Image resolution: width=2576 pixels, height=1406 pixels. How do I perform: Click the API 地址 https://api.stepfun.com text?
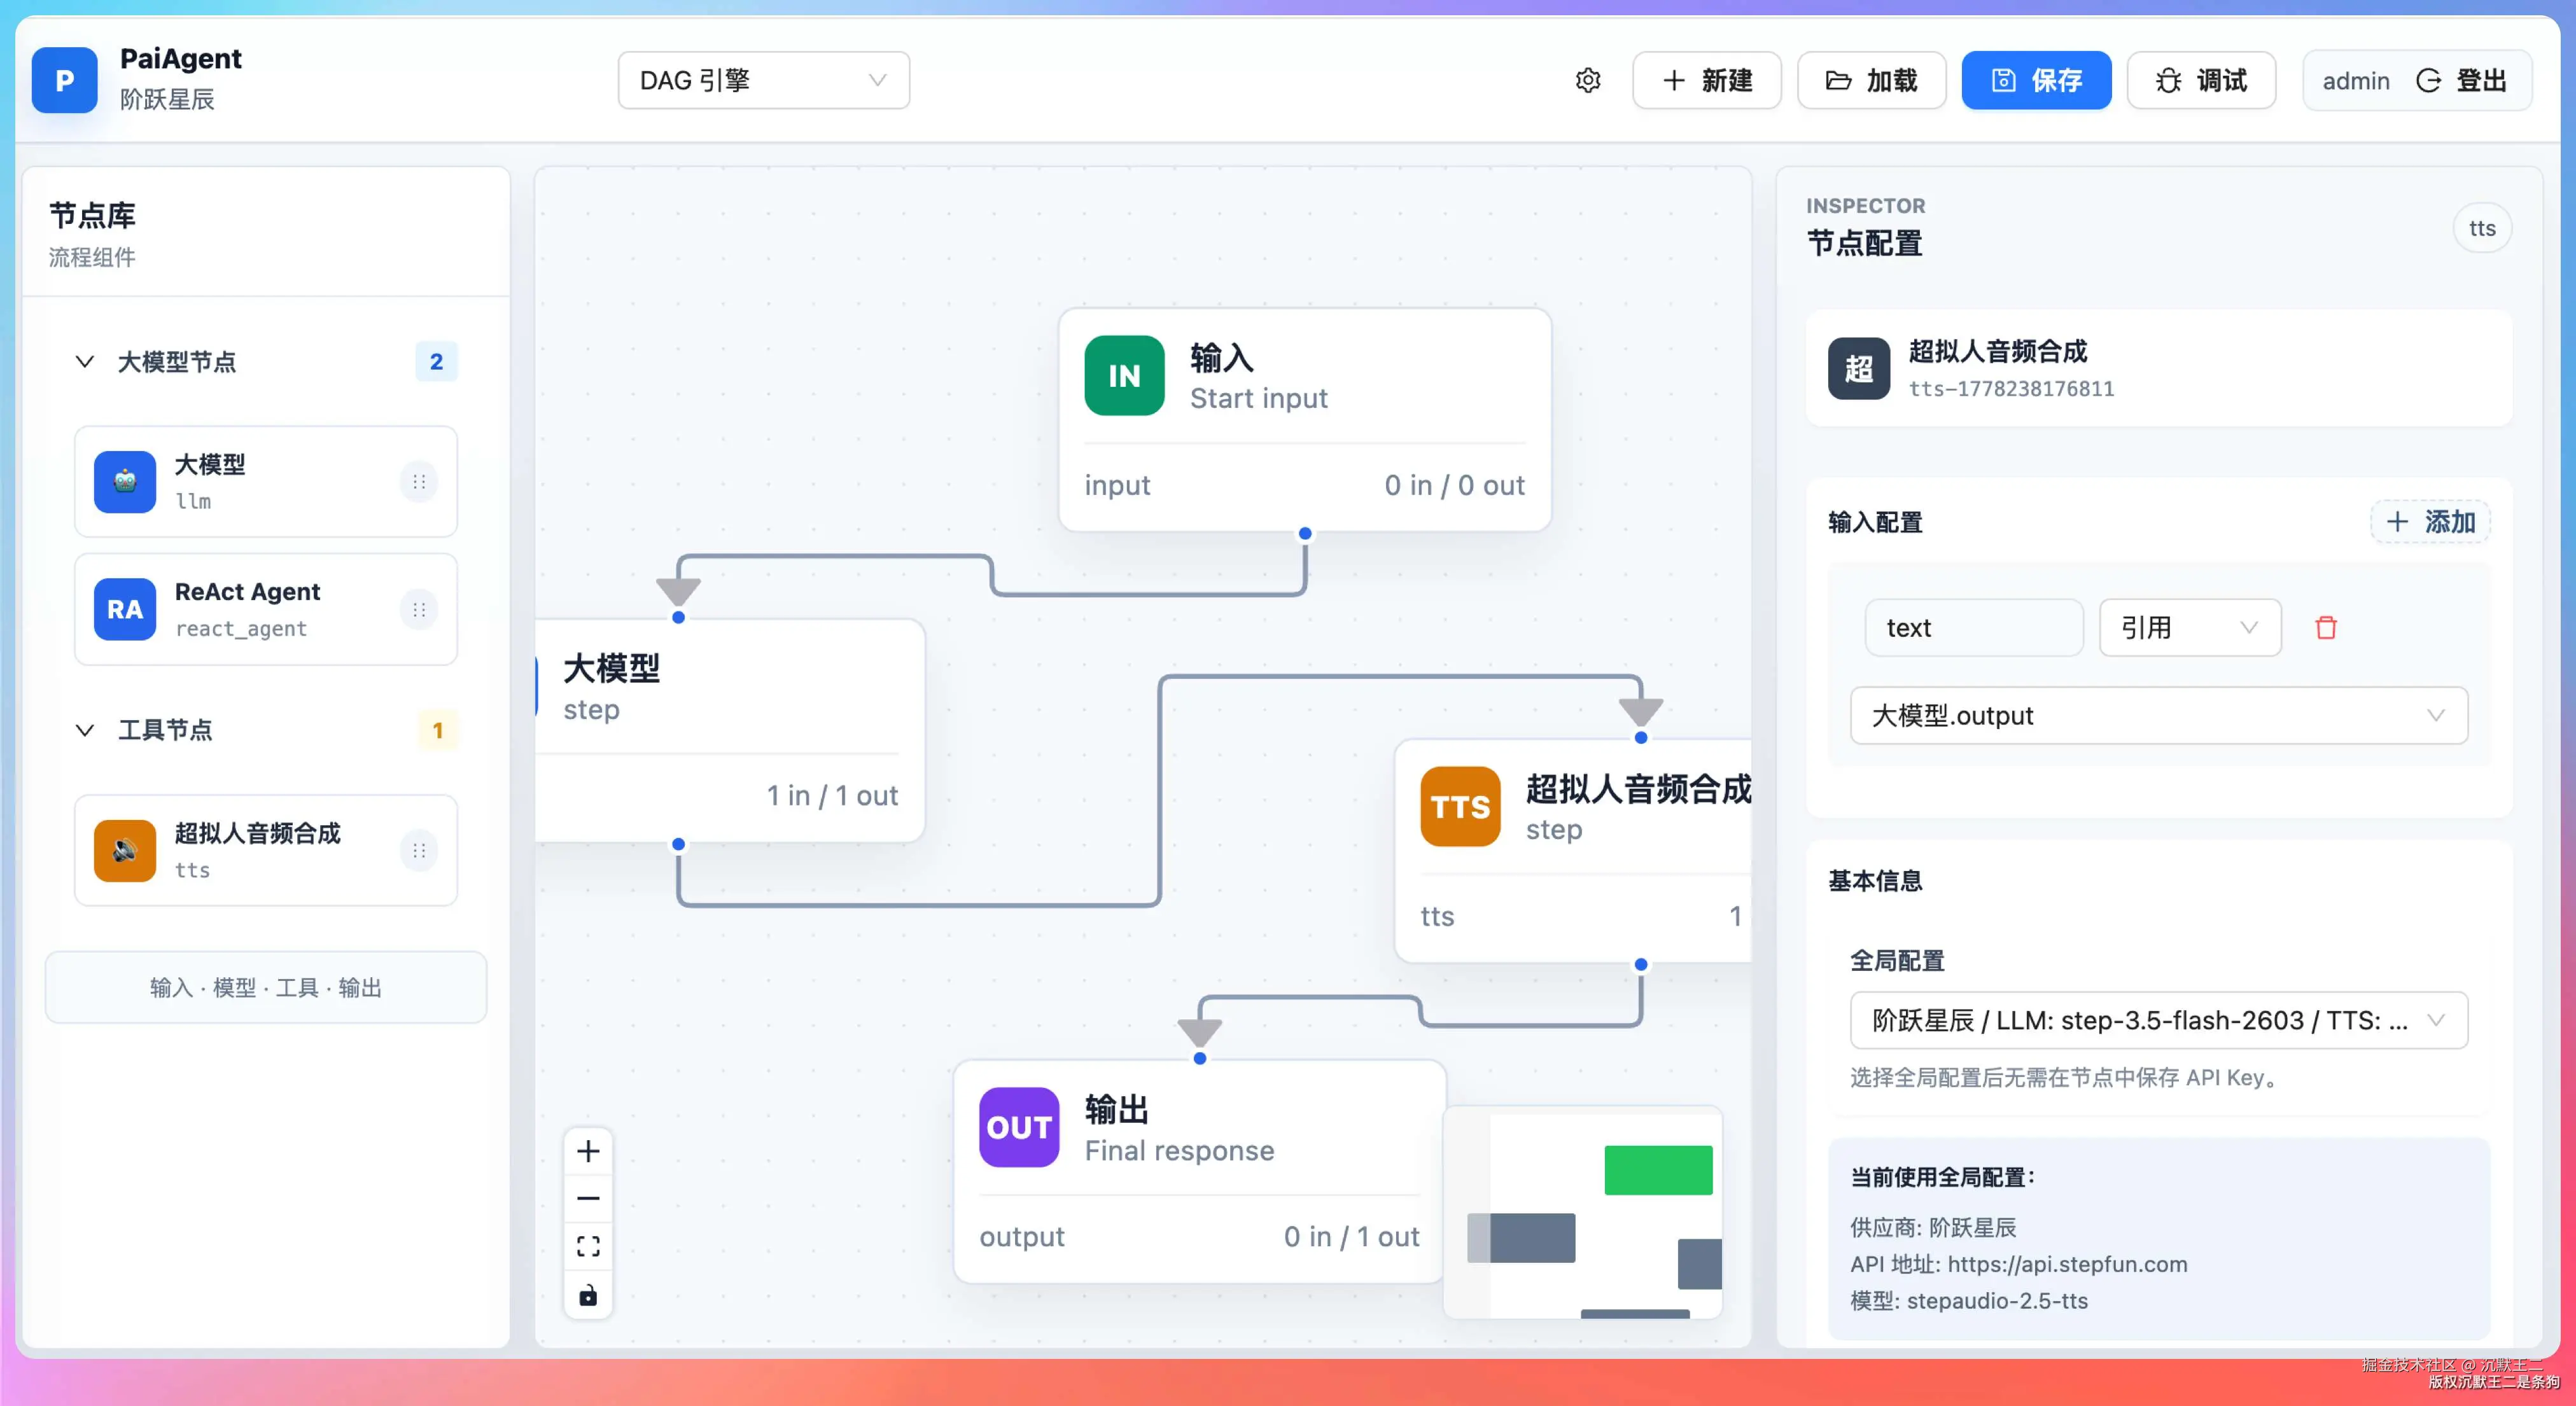point(2018,1264)
